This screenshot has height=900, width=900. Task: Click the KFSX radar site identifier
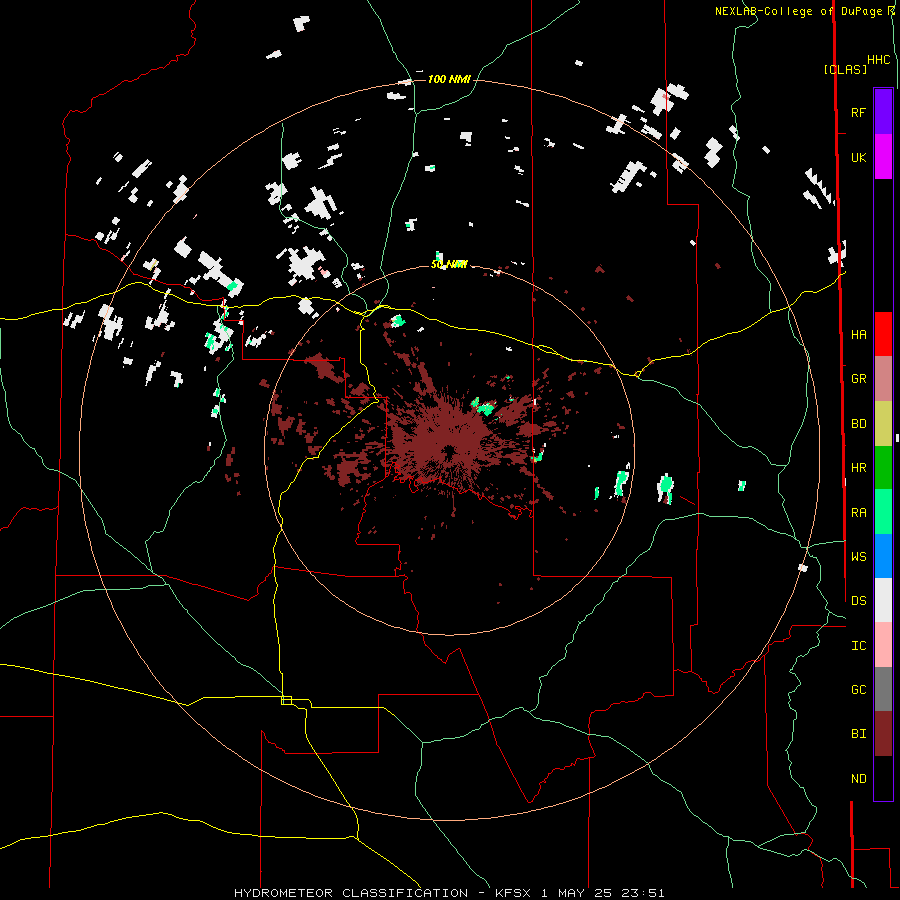point(513,893)
